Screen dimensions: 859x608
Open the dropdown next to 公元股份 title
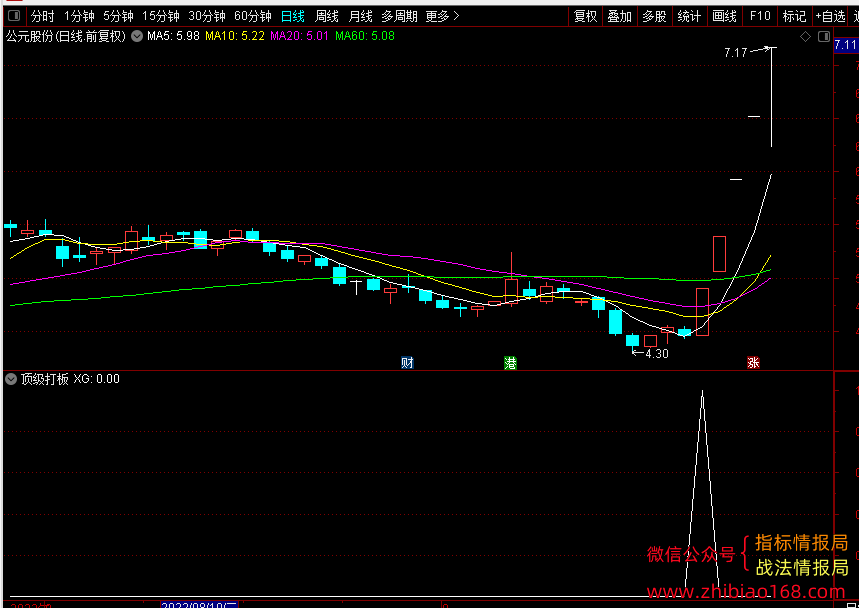(x=137, y=37)
